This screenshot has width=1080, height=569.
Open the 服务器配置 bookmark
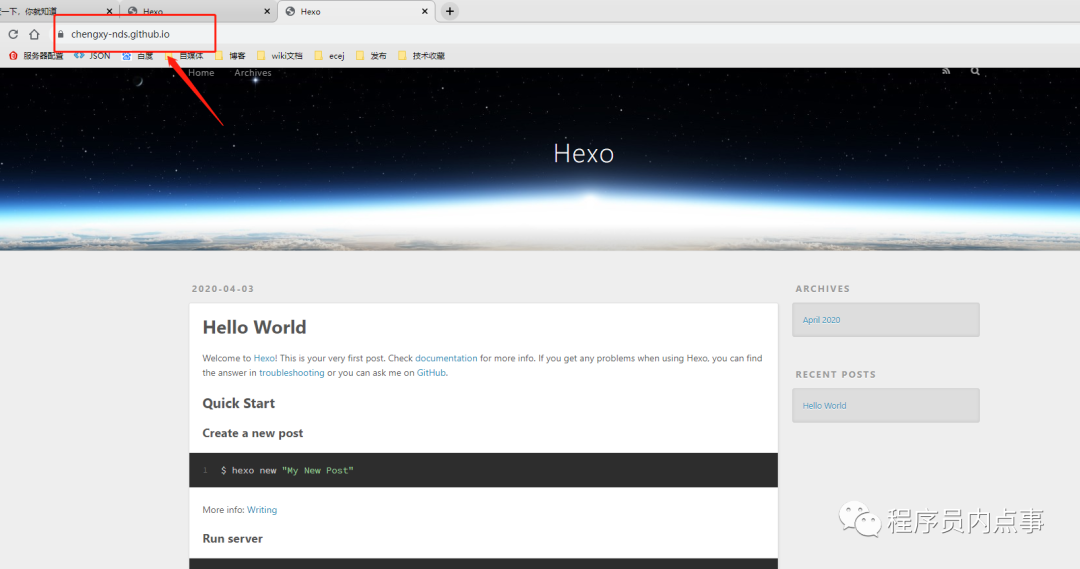coord(36,56)
